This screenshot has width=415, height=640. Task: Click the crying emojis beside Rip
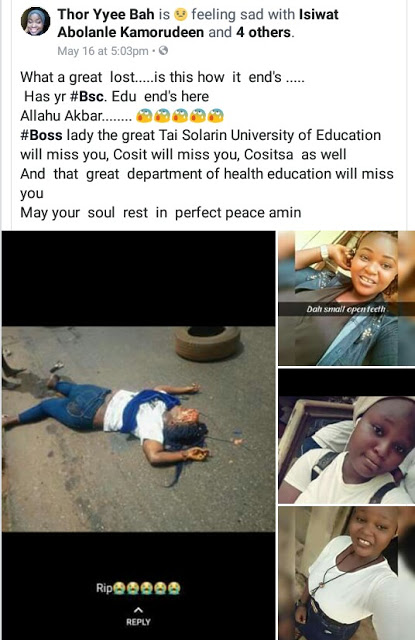[146, 588]
